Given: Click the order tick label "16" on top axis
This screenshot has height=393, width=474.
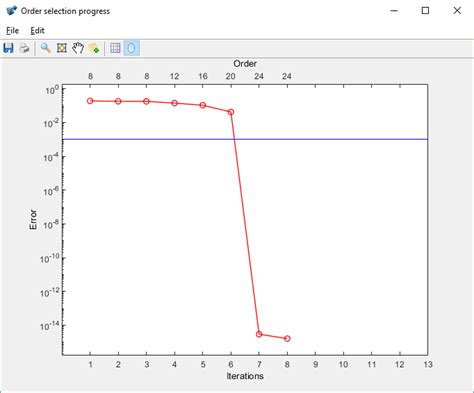Looking at the screenshot, I should [x=203, y=76].
